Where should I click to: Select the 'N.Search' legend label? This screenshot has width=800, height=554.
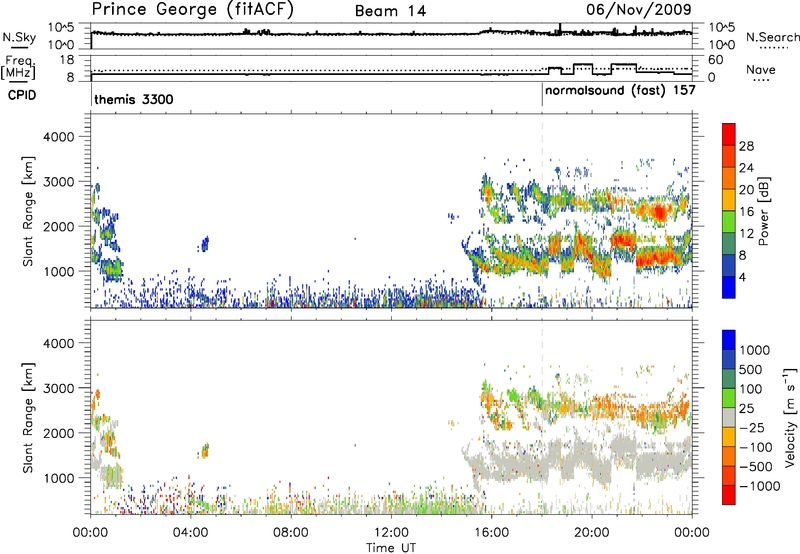[x=772, y=37]
